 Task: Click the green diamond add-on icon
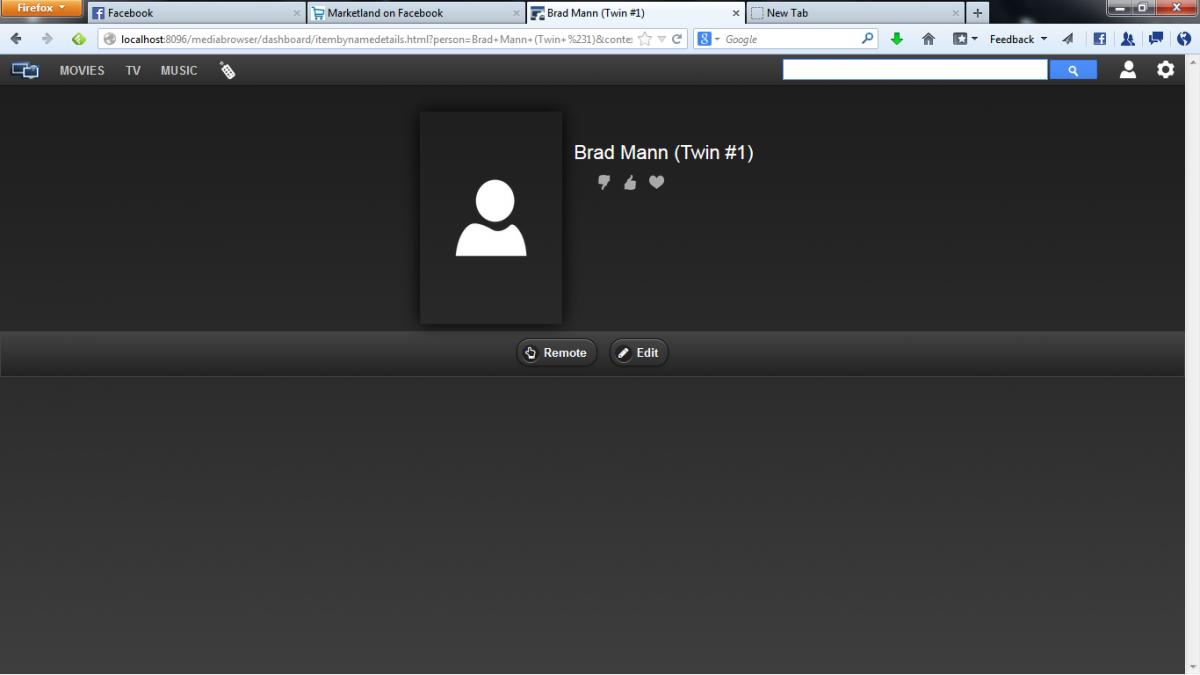[79, 39]
